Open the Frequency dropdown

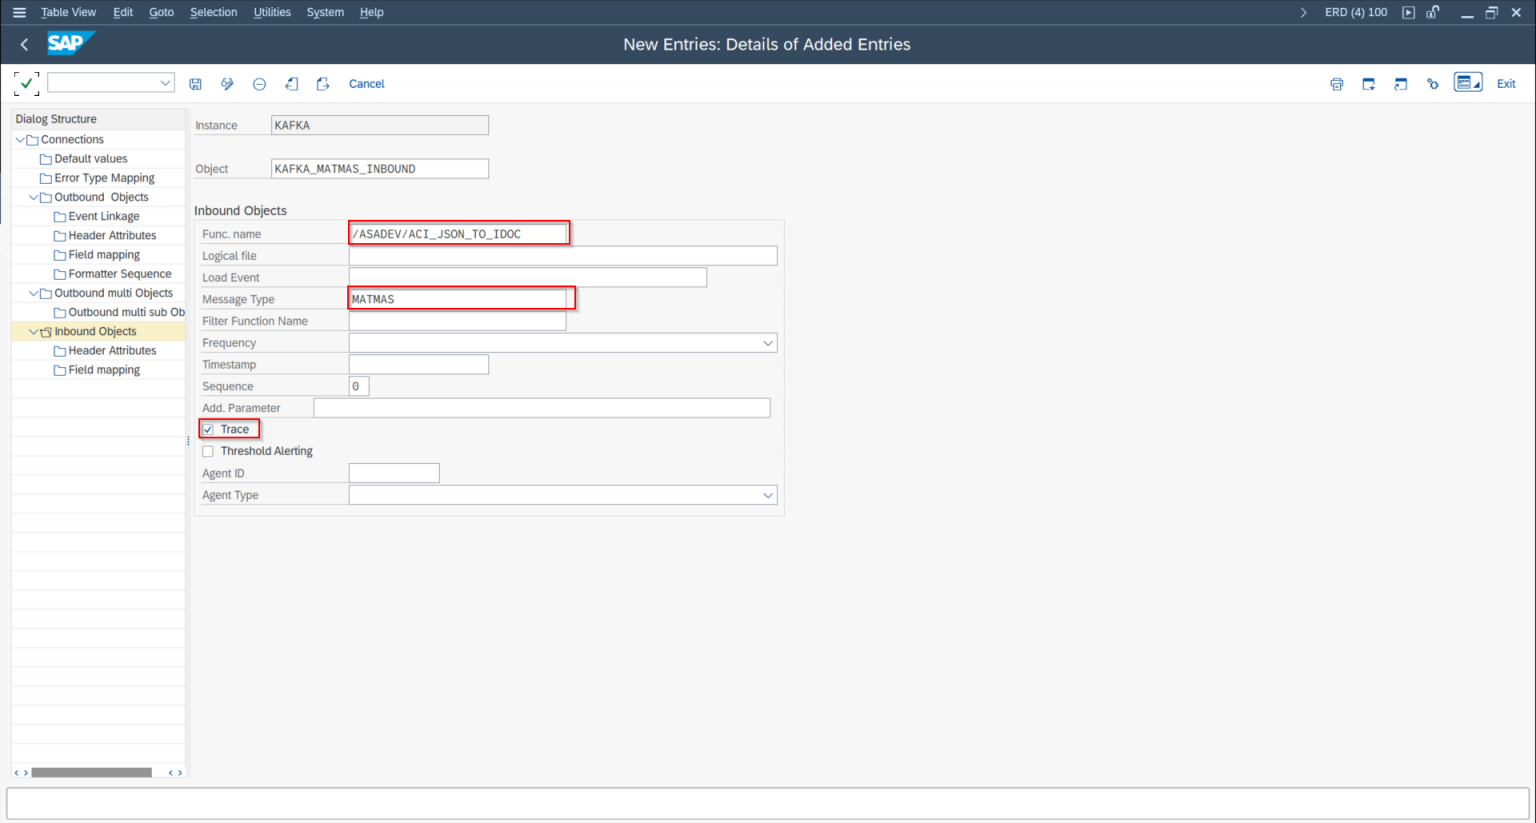point(768,342)
